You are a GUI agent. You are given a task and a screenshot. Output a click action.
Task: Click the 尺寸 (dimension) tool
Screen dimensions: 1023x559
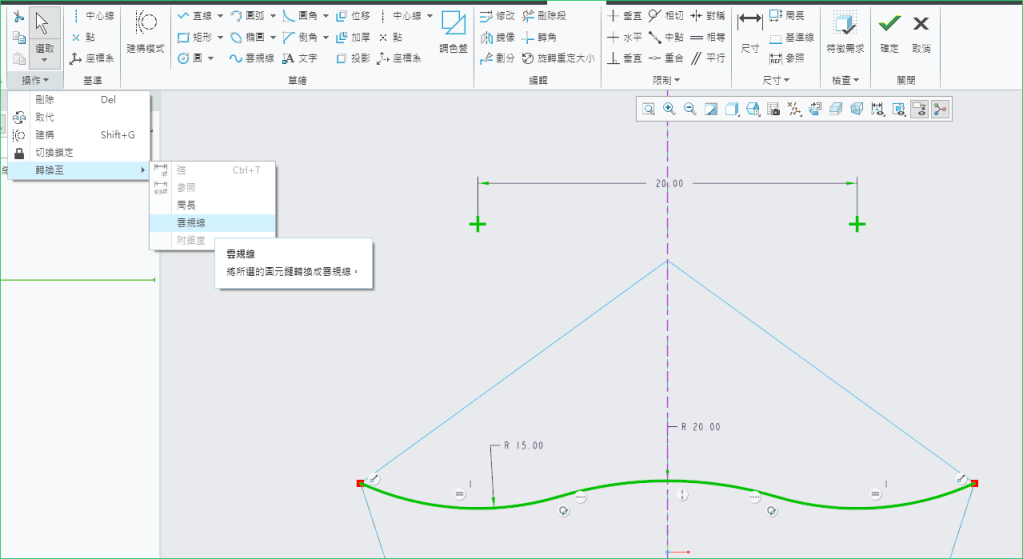point(749,30)
